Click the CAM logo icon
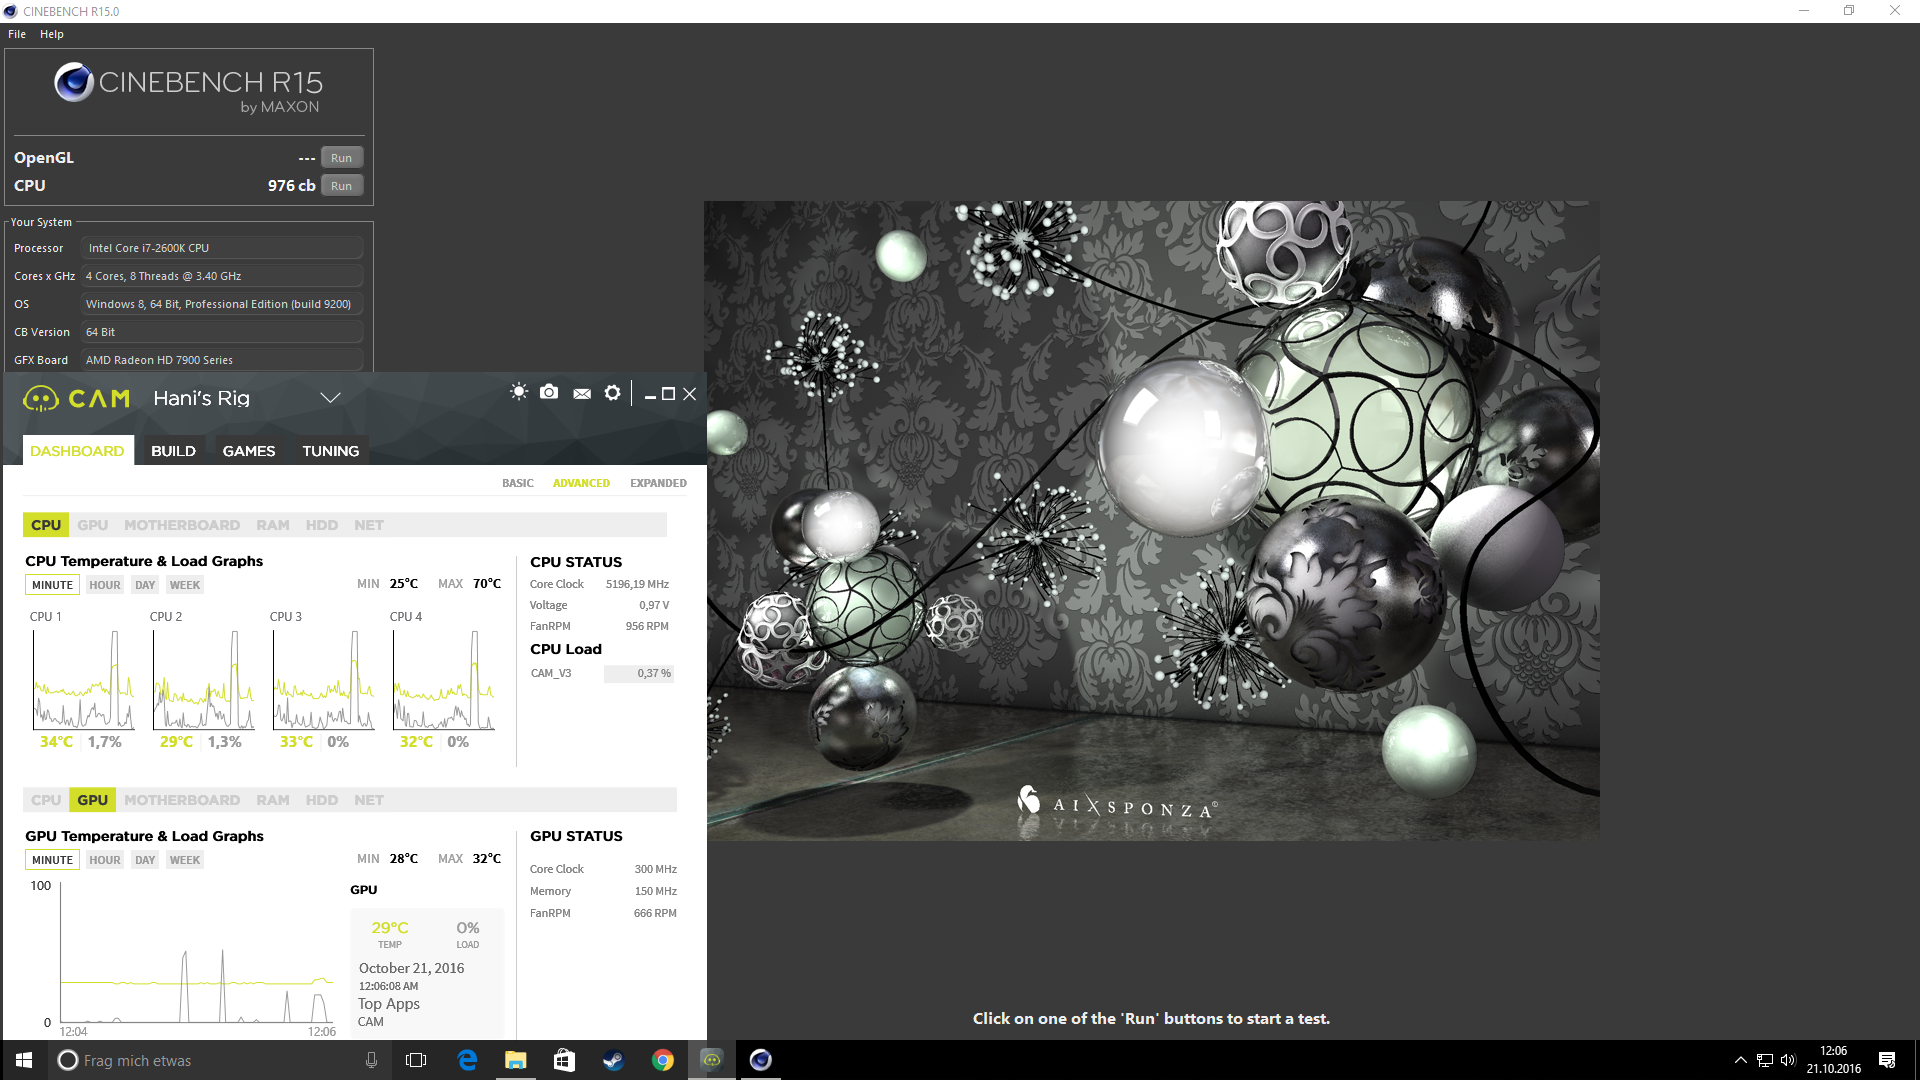The width and height of the screenshot is (1920, 1080). coord(41,399)
